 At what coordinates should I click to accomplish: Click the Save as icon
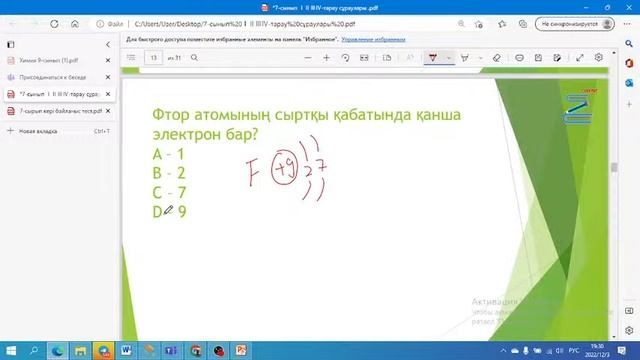pos(557,58)
